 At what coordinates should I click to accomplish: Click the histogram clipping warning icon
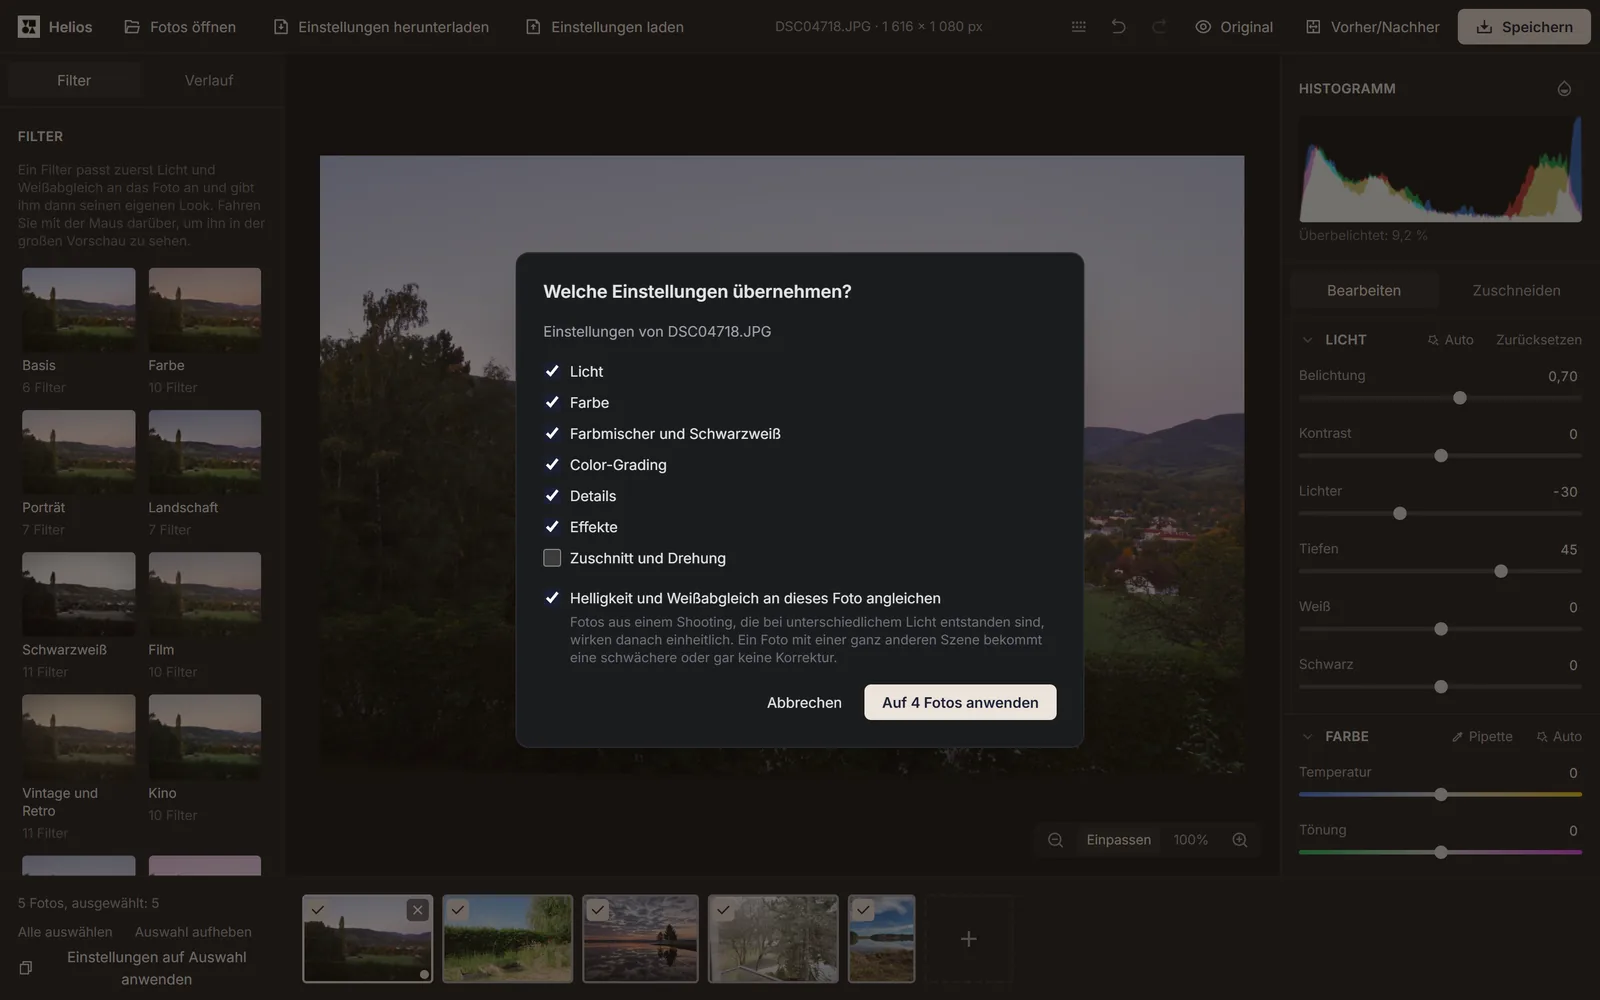click(x=1564, y=89)
